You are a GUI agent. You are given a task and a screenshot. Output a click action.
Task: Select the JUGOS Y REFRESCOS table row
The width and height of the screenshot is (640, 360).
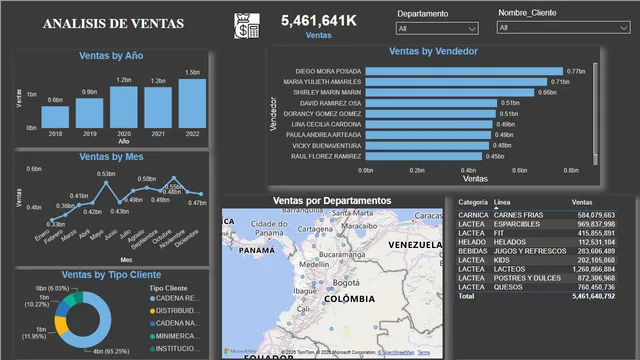click(x=536, y=251)
